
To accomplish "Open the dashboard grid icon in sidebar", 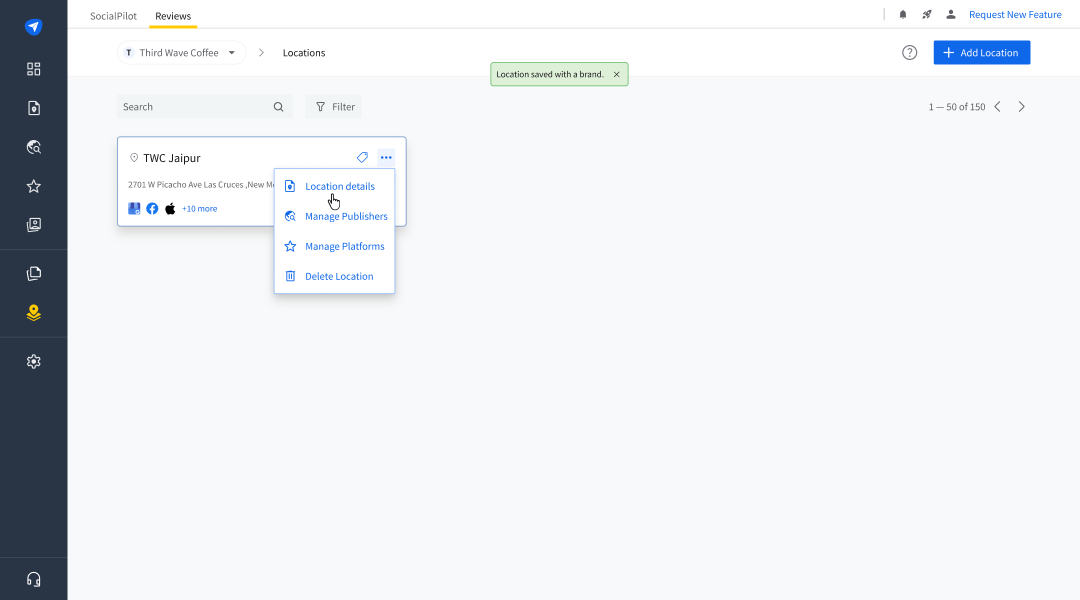I will (x=33, y=69).
